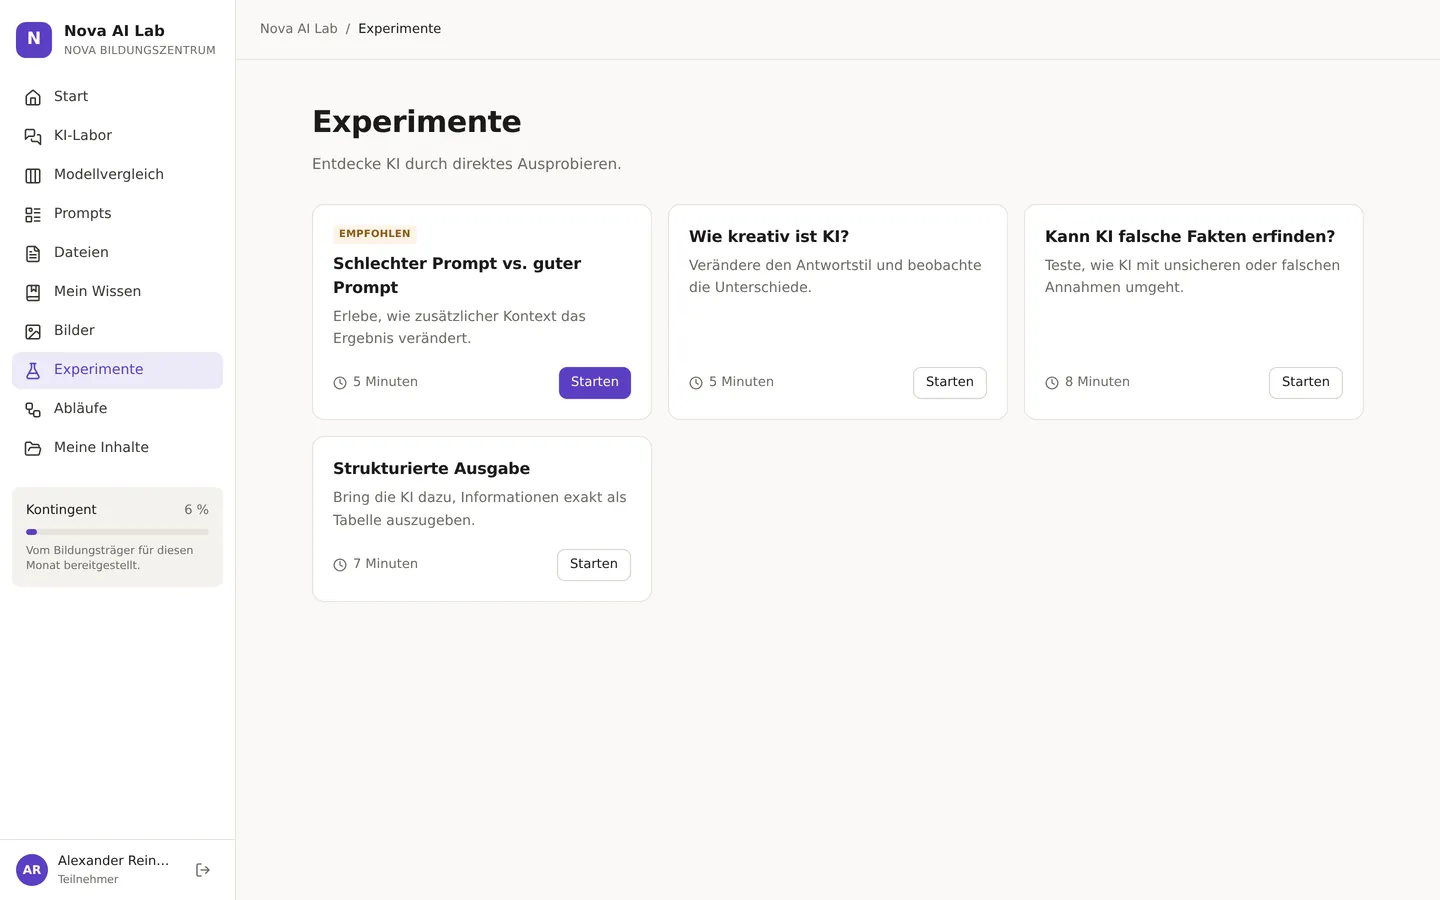Open Modellvergleich page

tap(117, 175)
